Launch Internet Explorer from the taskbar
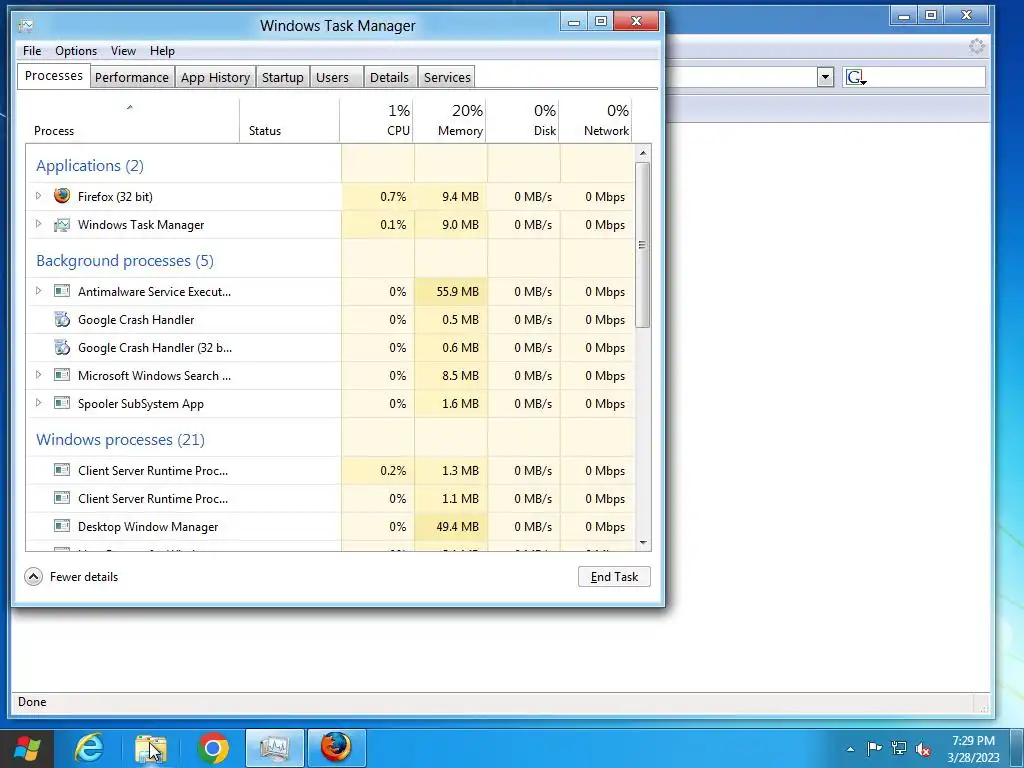This screenshot has height=768, width=1024. [x=89, y=748]
